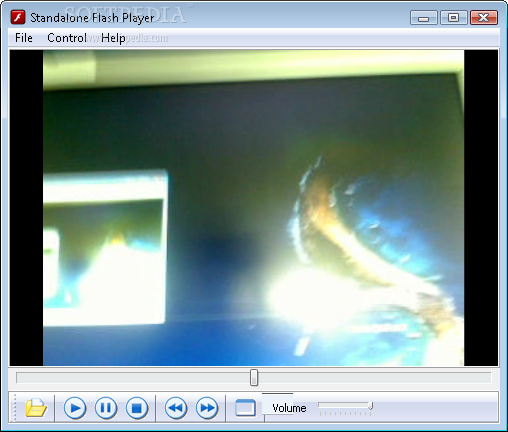Click the Volume label
Viewport: 508px width, 432px height.
pos(289,408)
